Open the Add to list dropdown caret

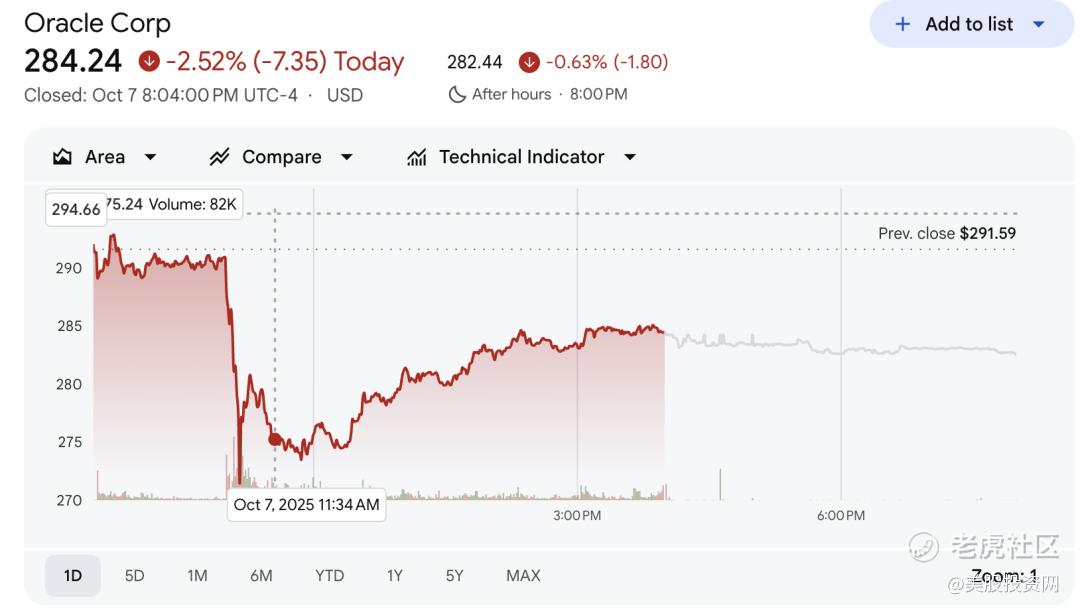[1038, 24]
